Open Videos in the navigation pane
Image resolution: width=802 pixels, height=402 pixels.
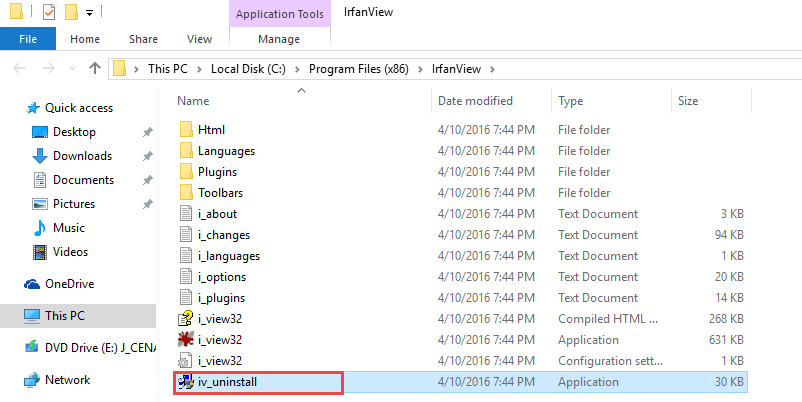pos(71,252)
